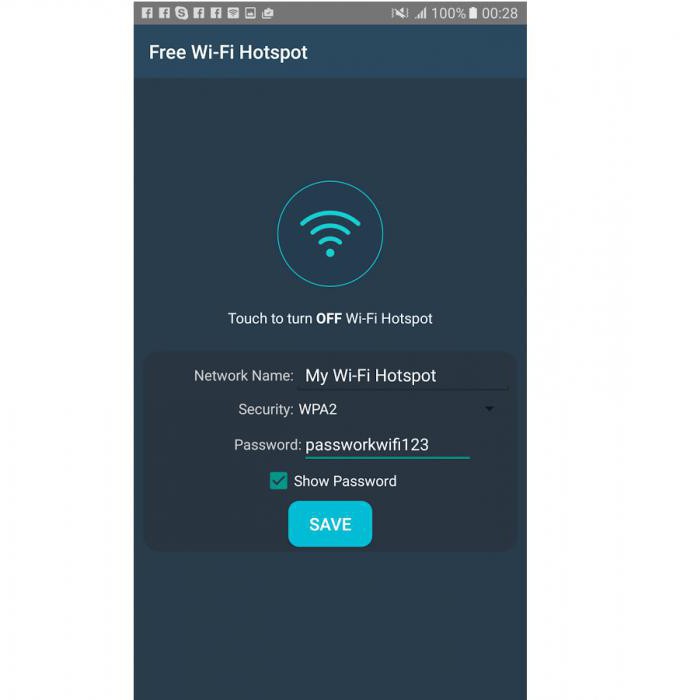
Task: Tap the picture notification icon in status bar
Action: click(250, 13)
